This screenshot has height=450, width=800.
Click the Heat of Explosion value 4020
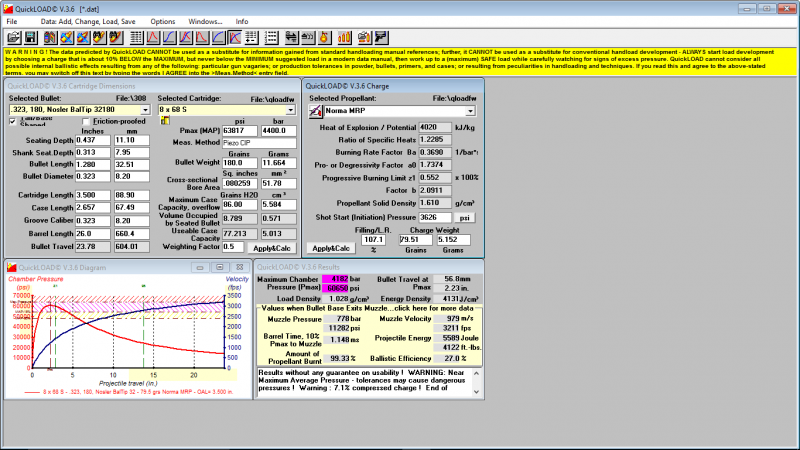point(435,127)
